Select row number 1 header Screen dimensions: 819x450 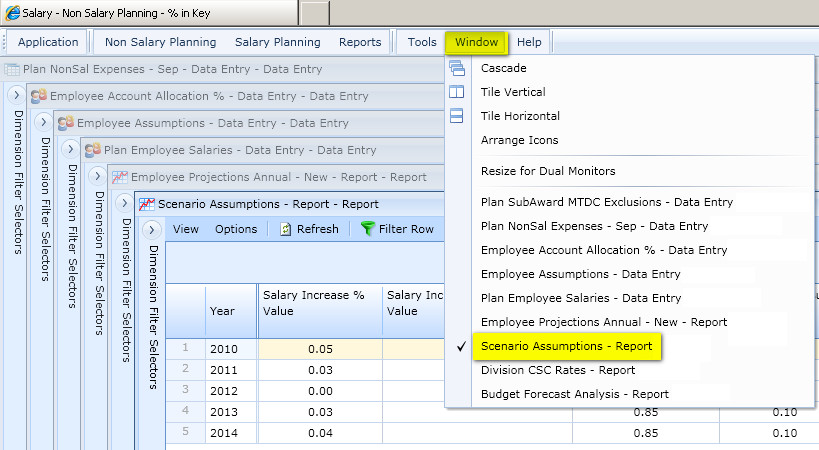pyautogui.click(x=185, y=348)
